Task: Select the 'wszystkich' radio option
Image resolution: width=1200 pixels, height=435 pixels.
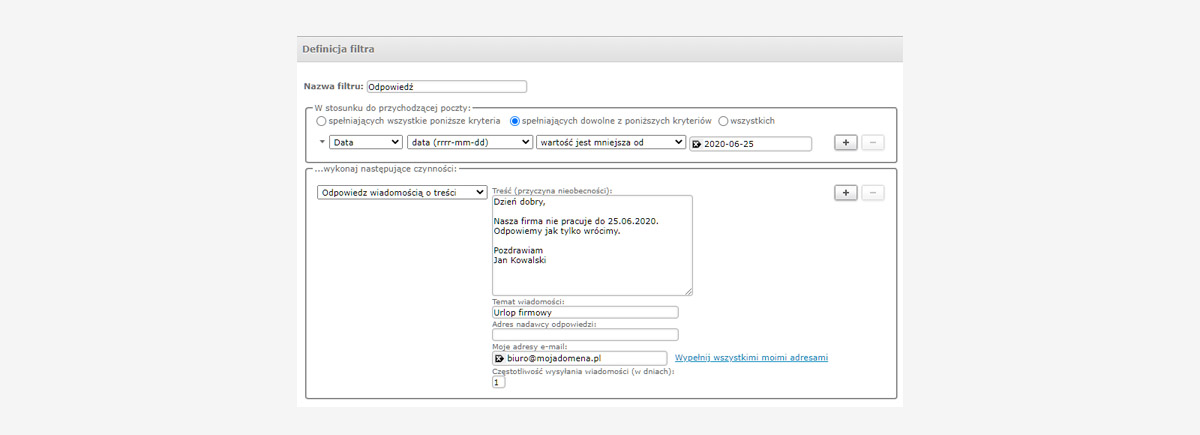Action: [x=724, y=121]
